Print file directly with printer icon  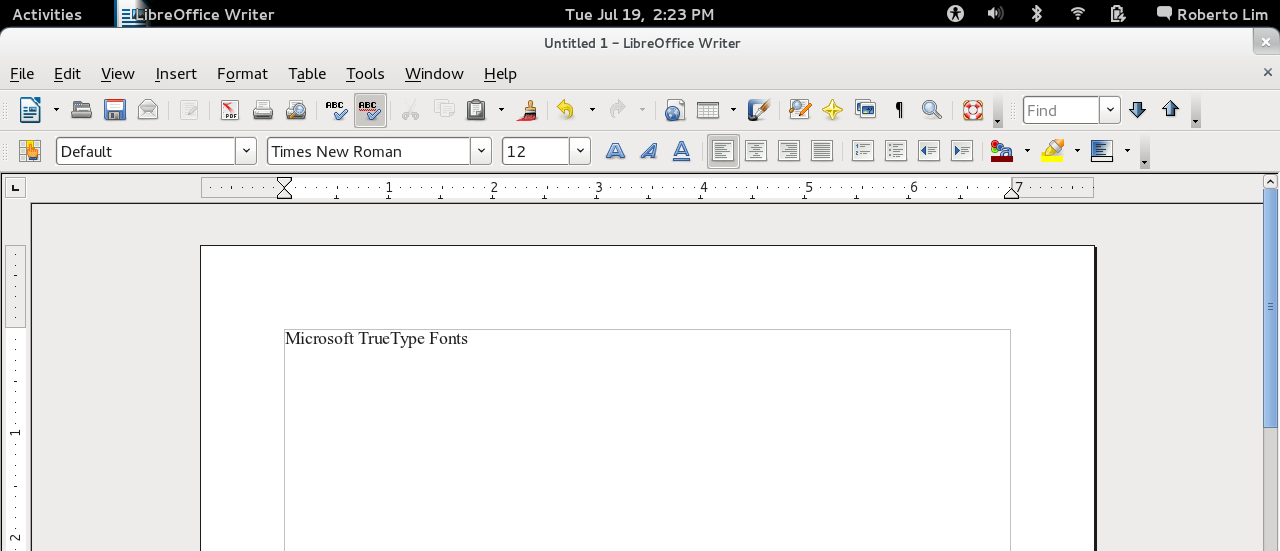263,110
